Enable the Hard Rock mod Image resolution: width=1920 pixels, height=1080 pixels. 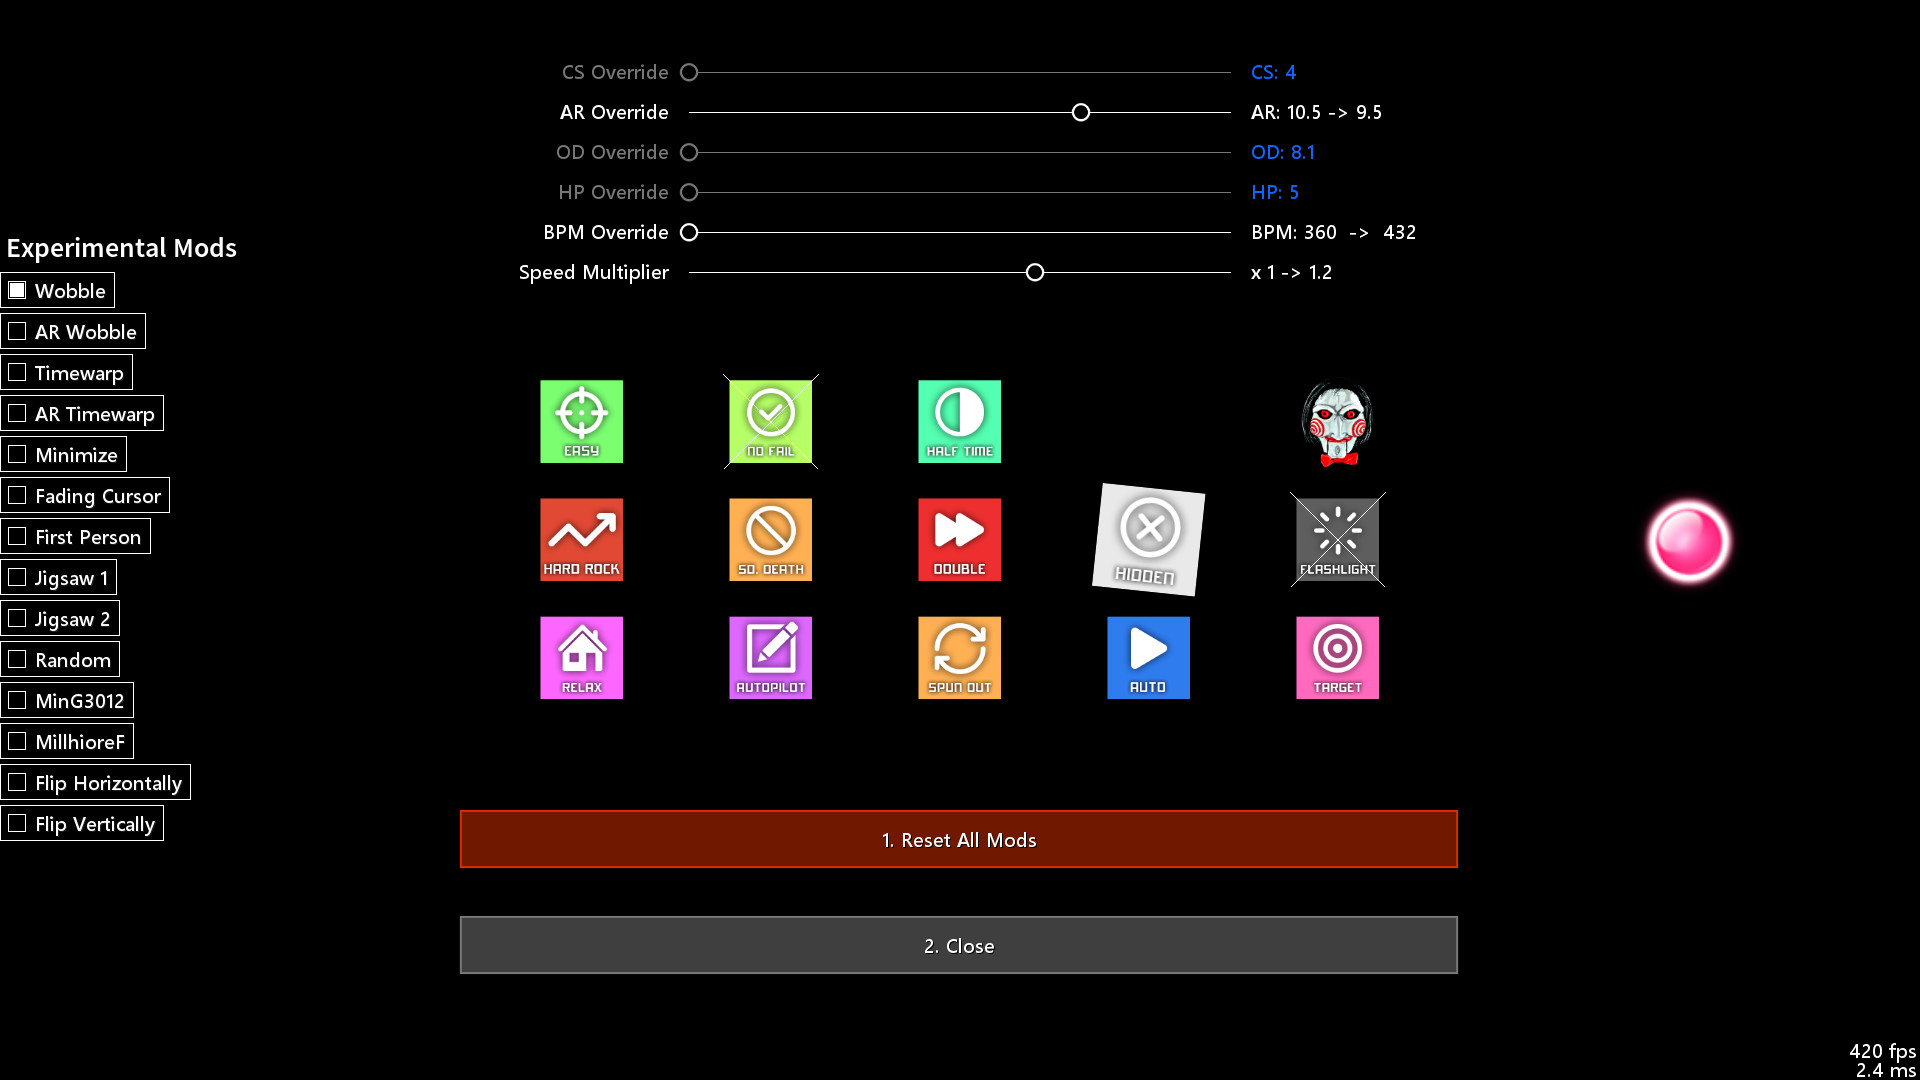tap(582, 538)
